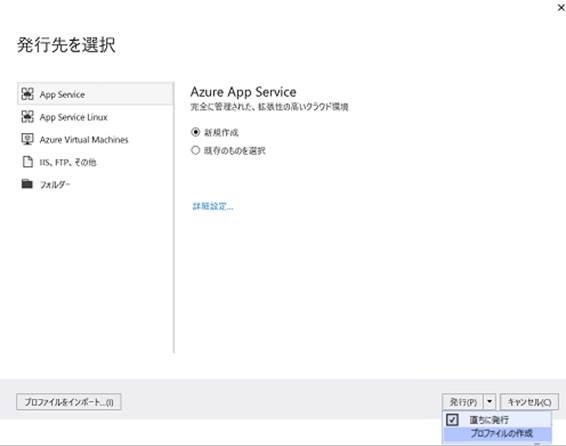This screenshot has height=446, width=566.
Task: Choose the IIS、FTP、その他 option
Action: [x=95, y=162]
